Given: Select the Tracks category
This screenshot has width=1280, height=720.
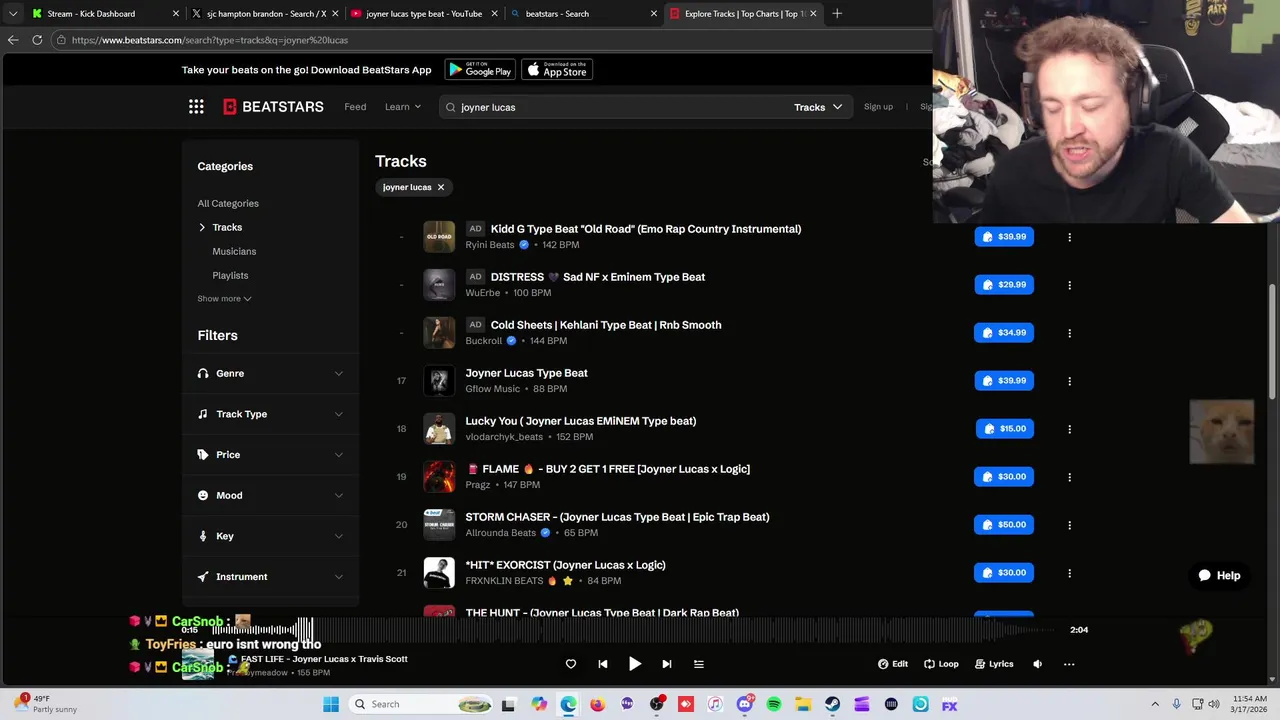Looking at the screenshot, I should [x=227, y=228].
